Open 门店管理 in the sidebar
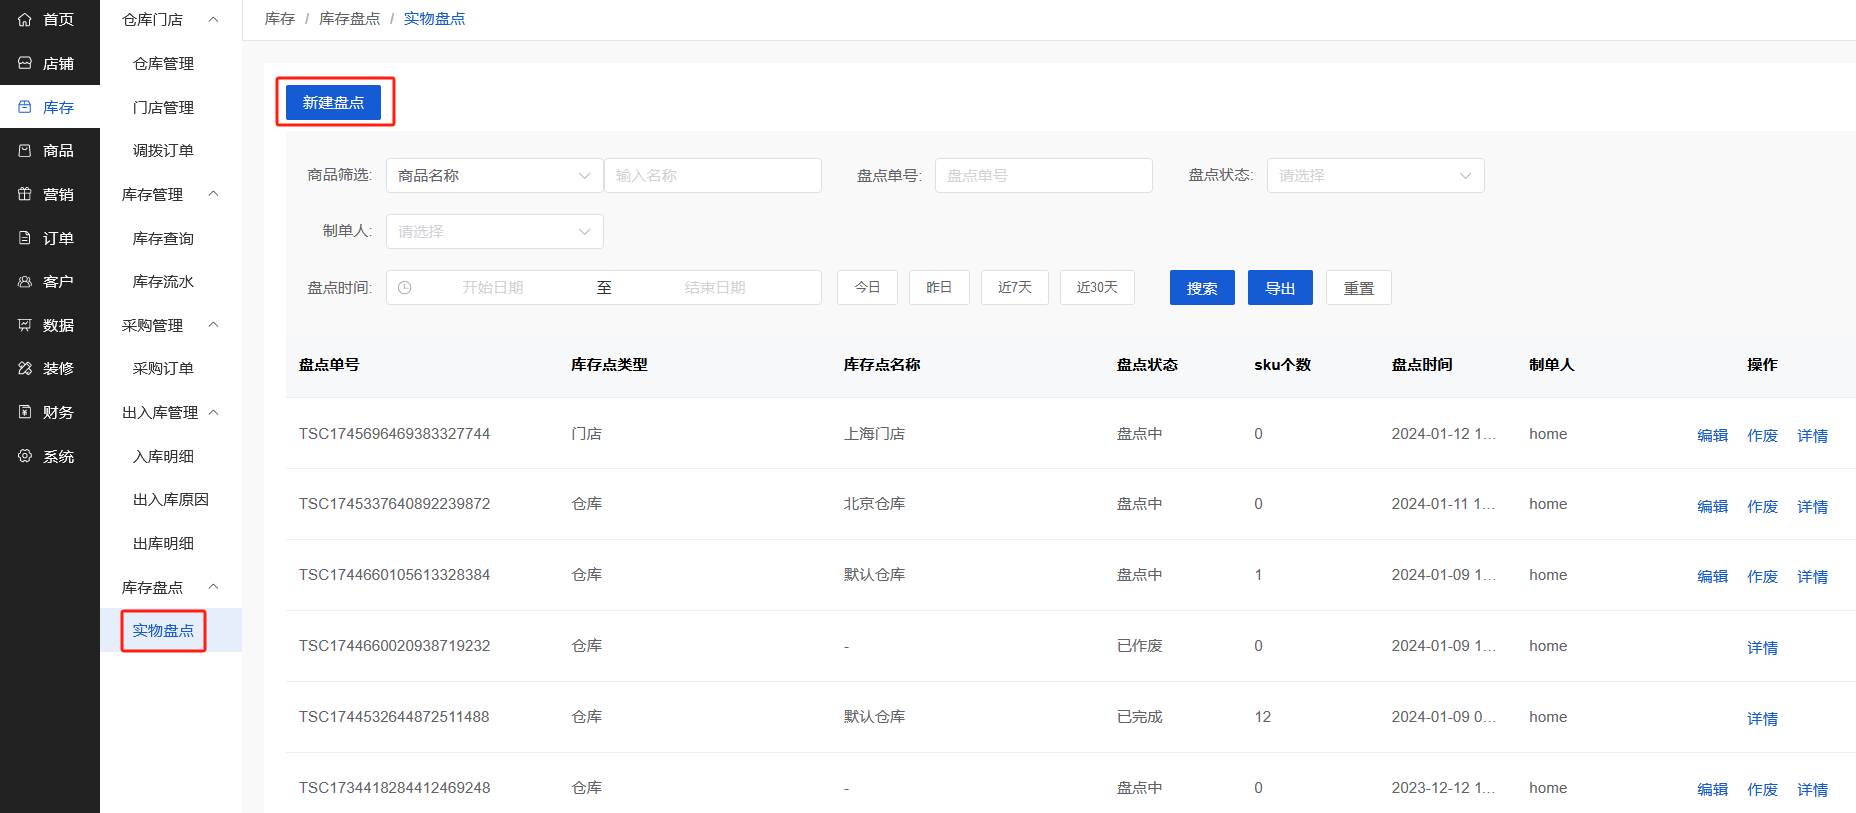1856x813 pixels. 163,107
